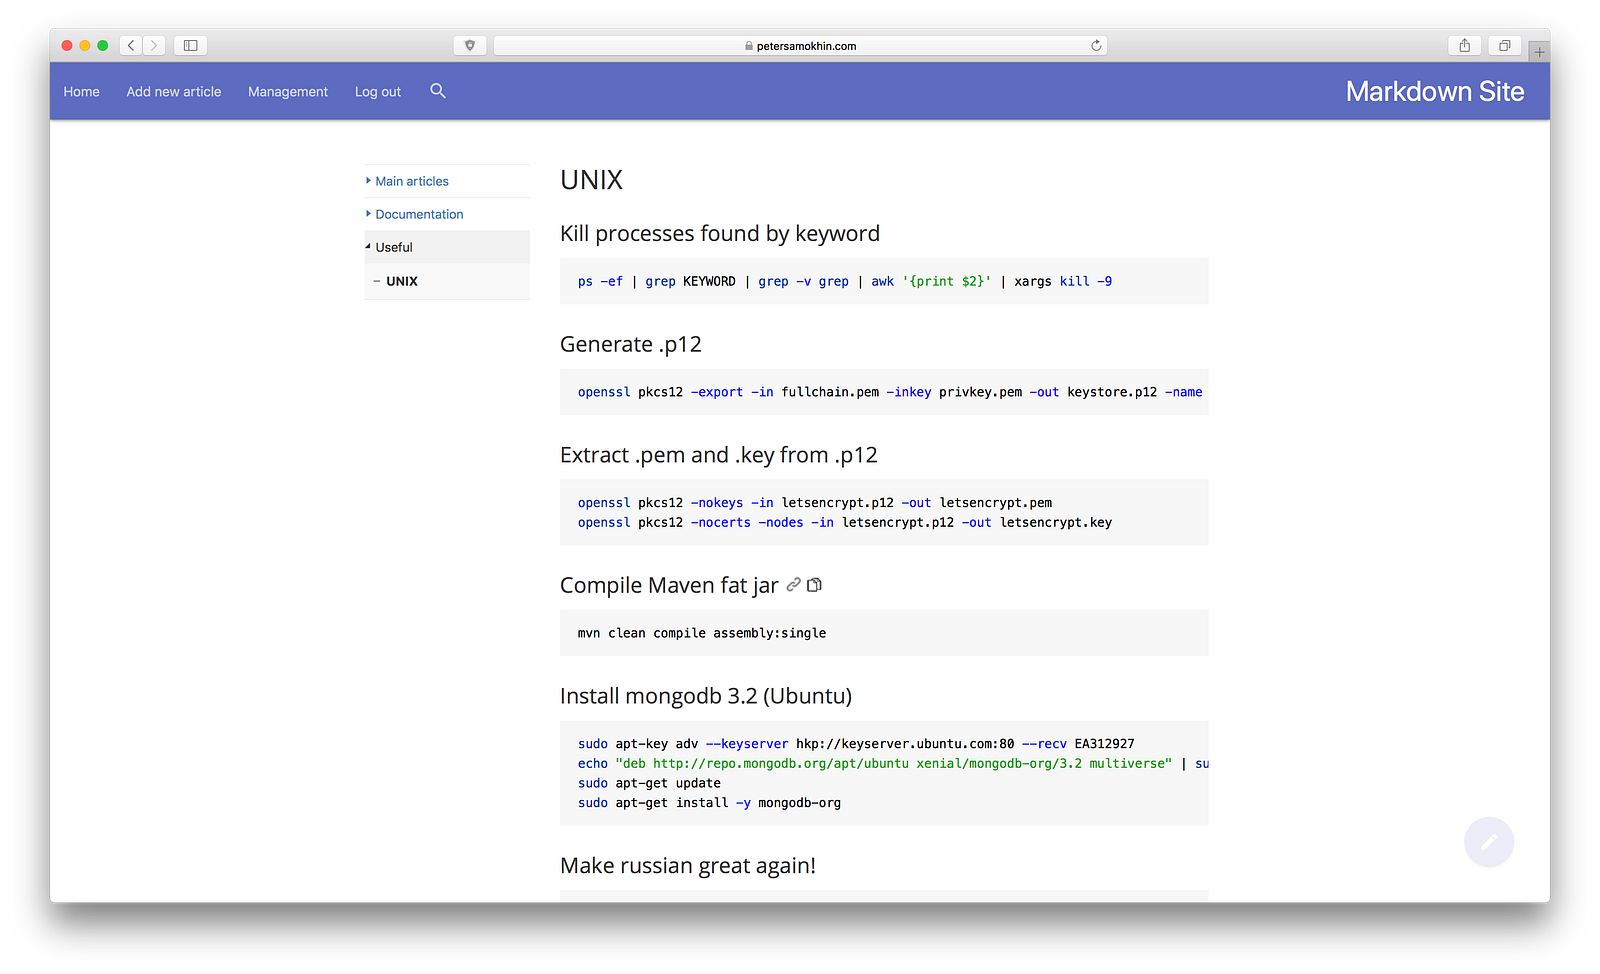
Task: Click the 'Generate .p12' heading
Action: point(631,345)
